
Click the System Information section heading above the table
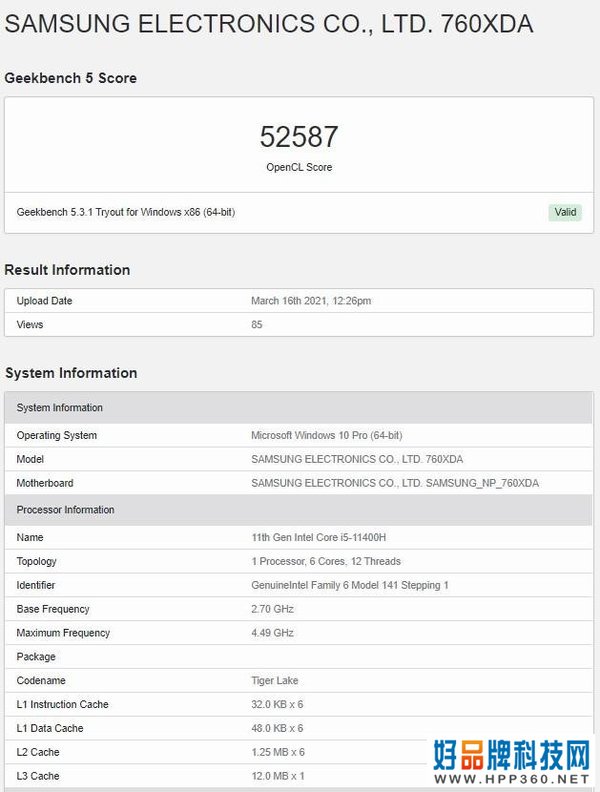click(71, 373)
